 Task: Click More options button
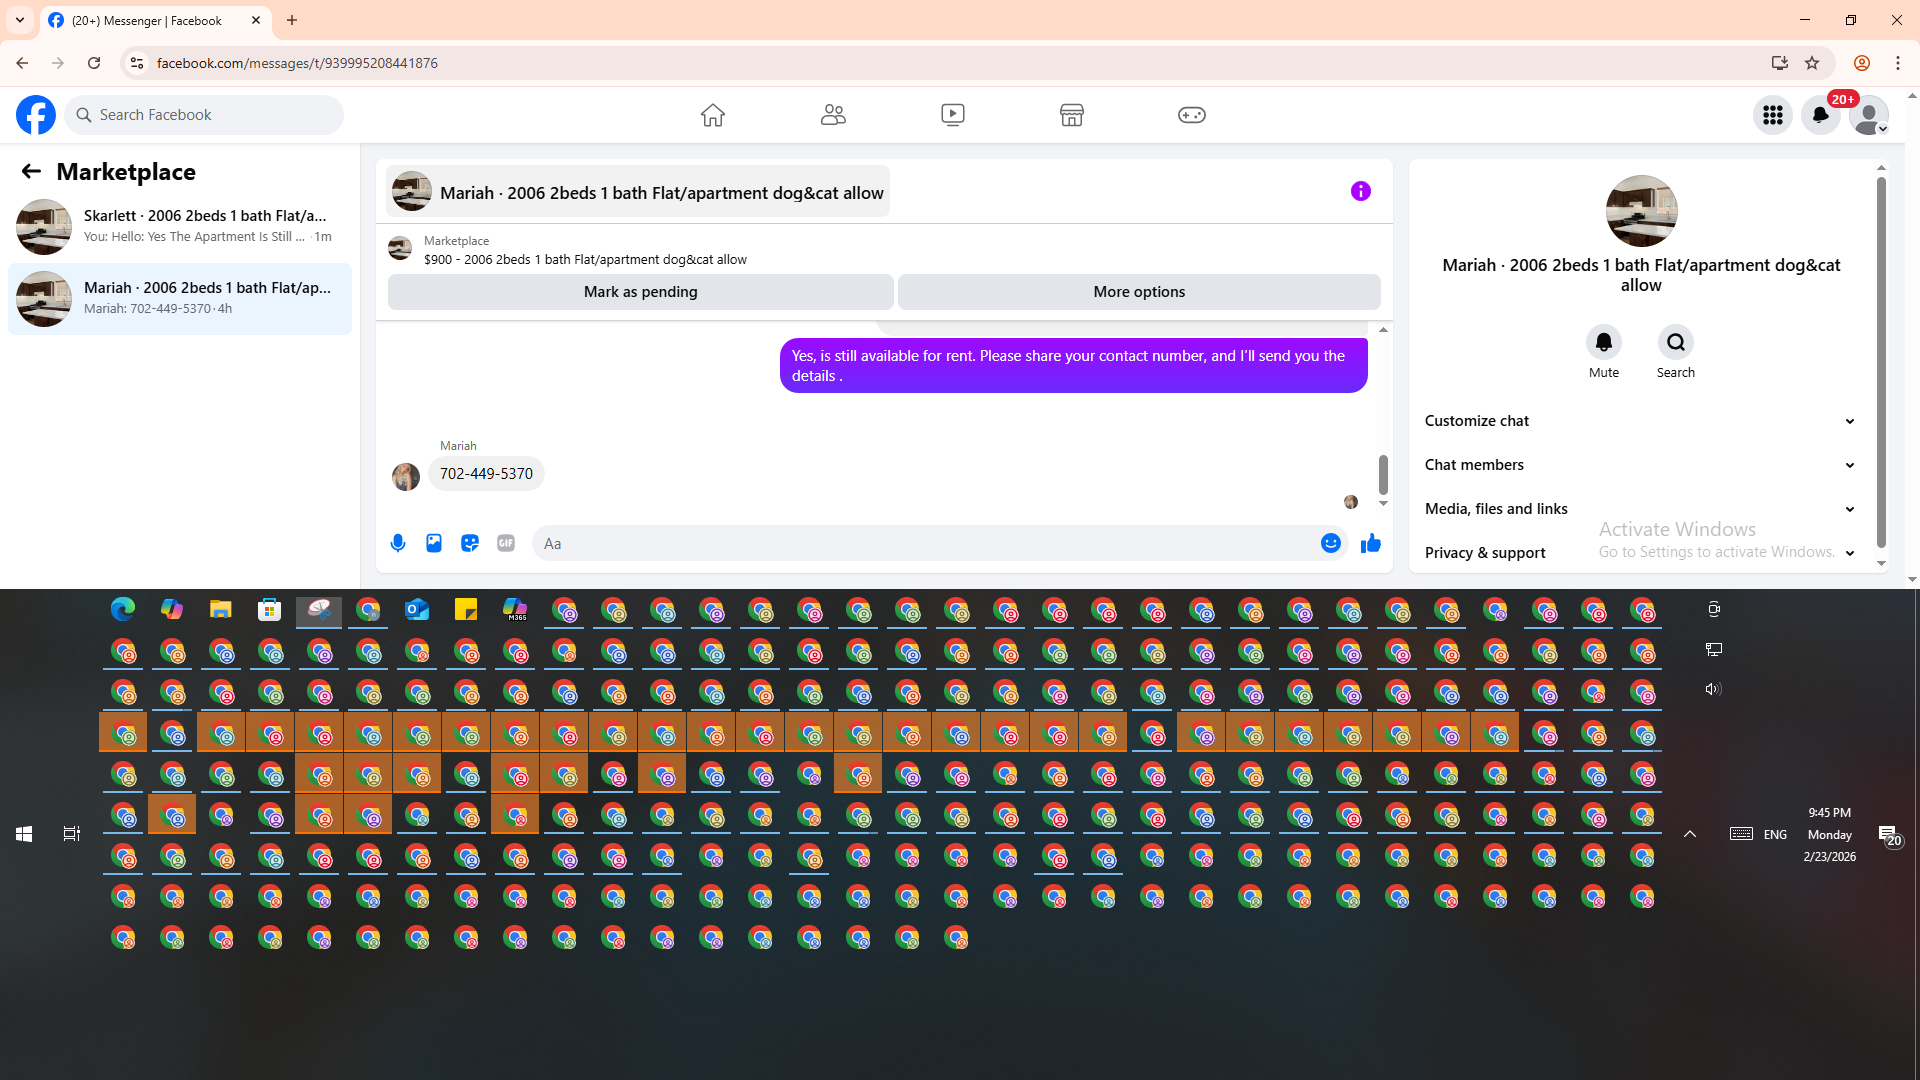1139,292
